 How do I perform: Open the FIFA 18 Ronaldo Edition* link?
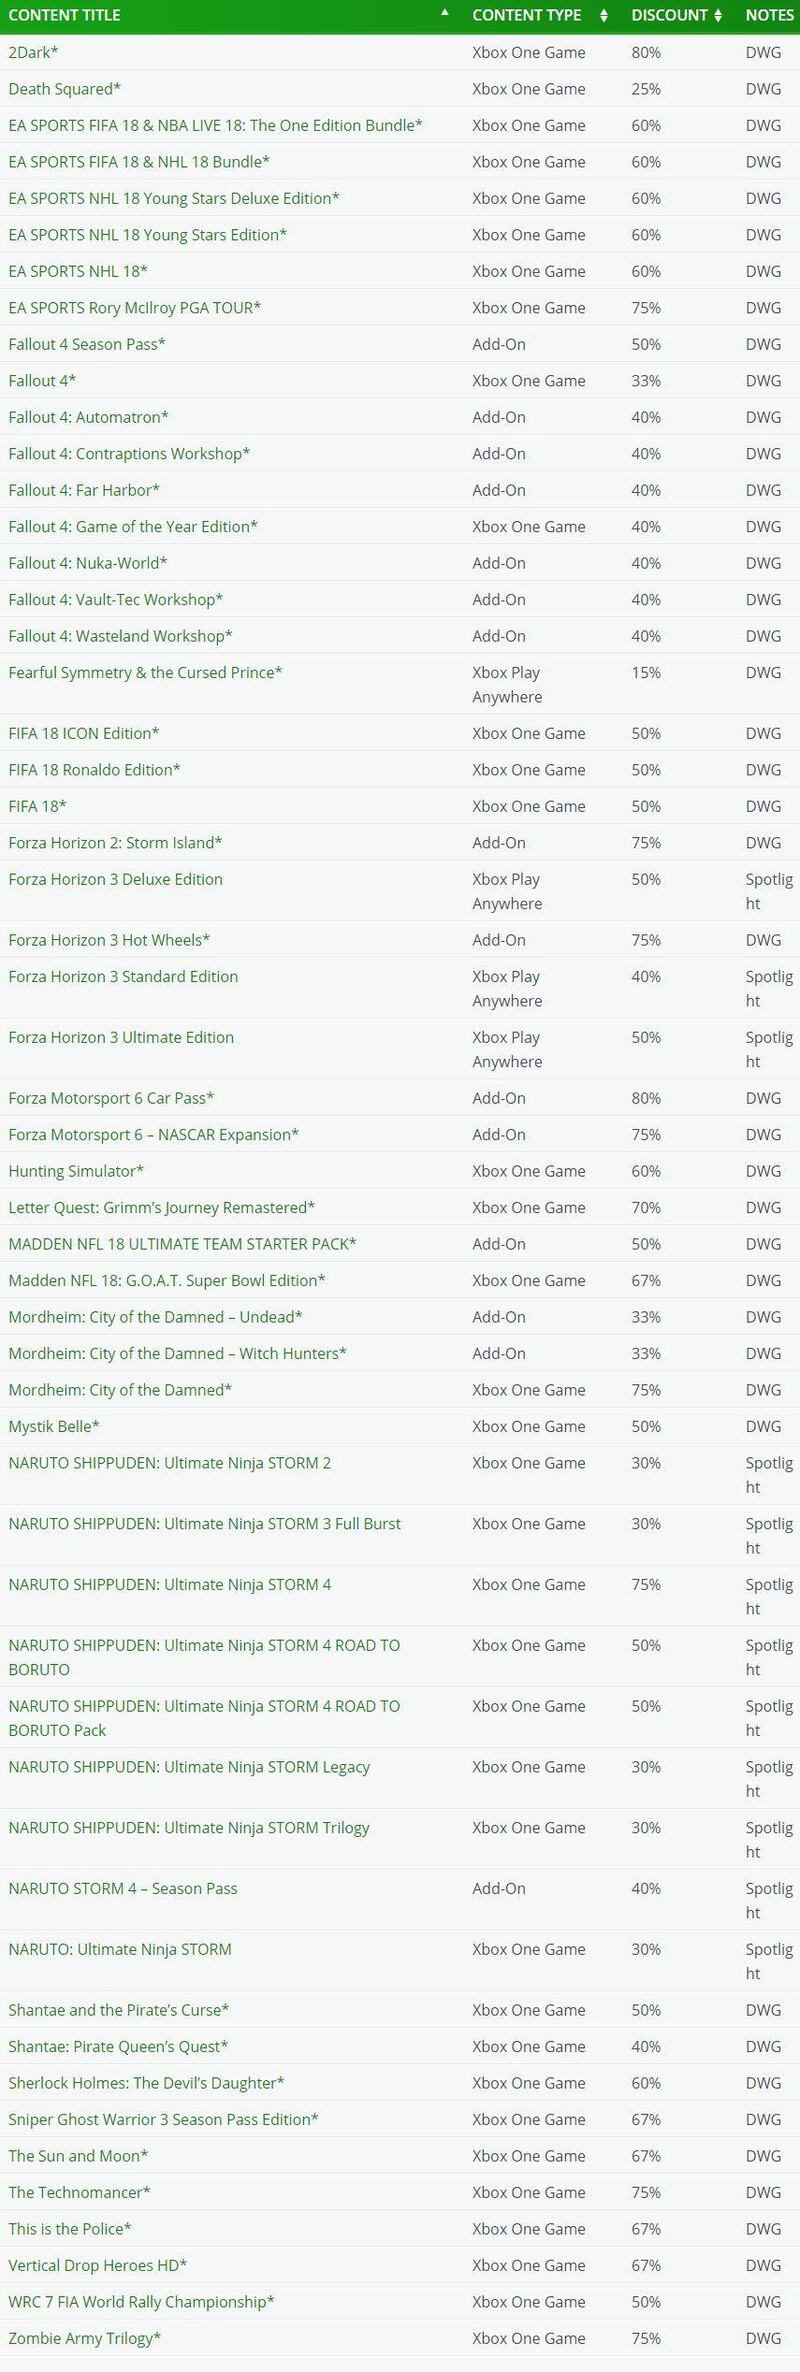pos(94,770)
